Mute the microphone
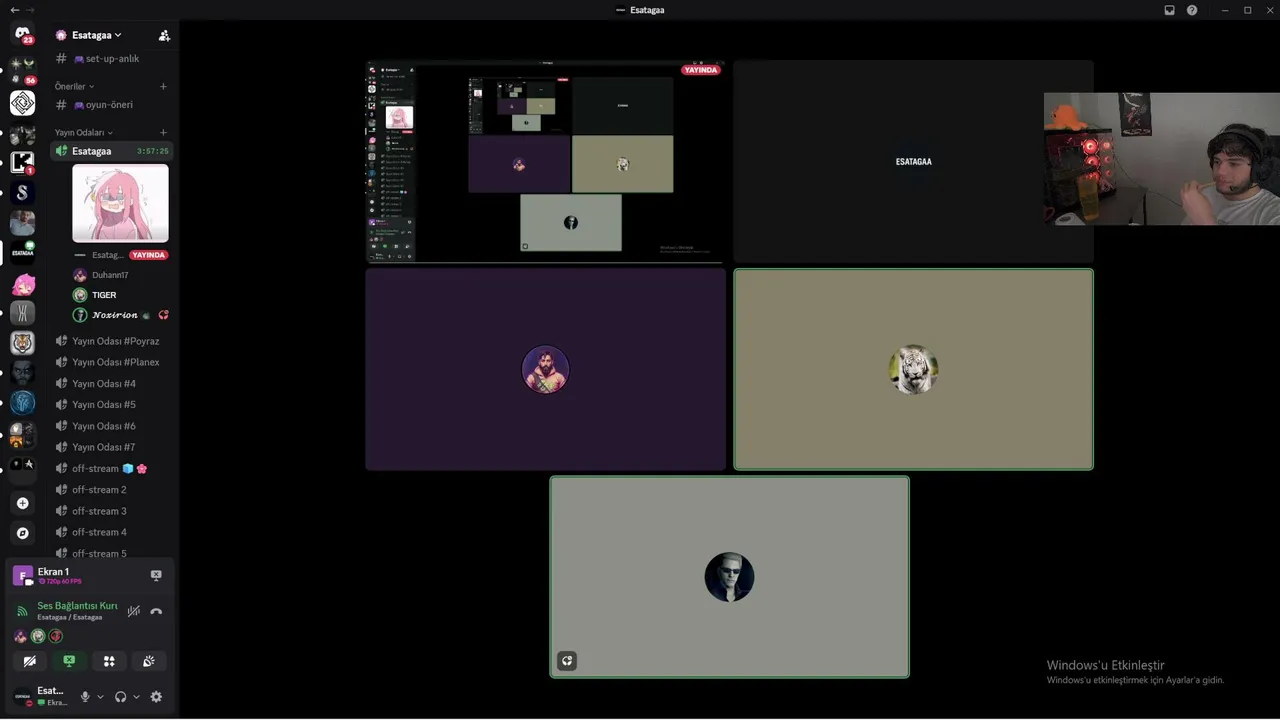Image resolution: width=1280 pixels, height=720 pixels. click(85, 697)
